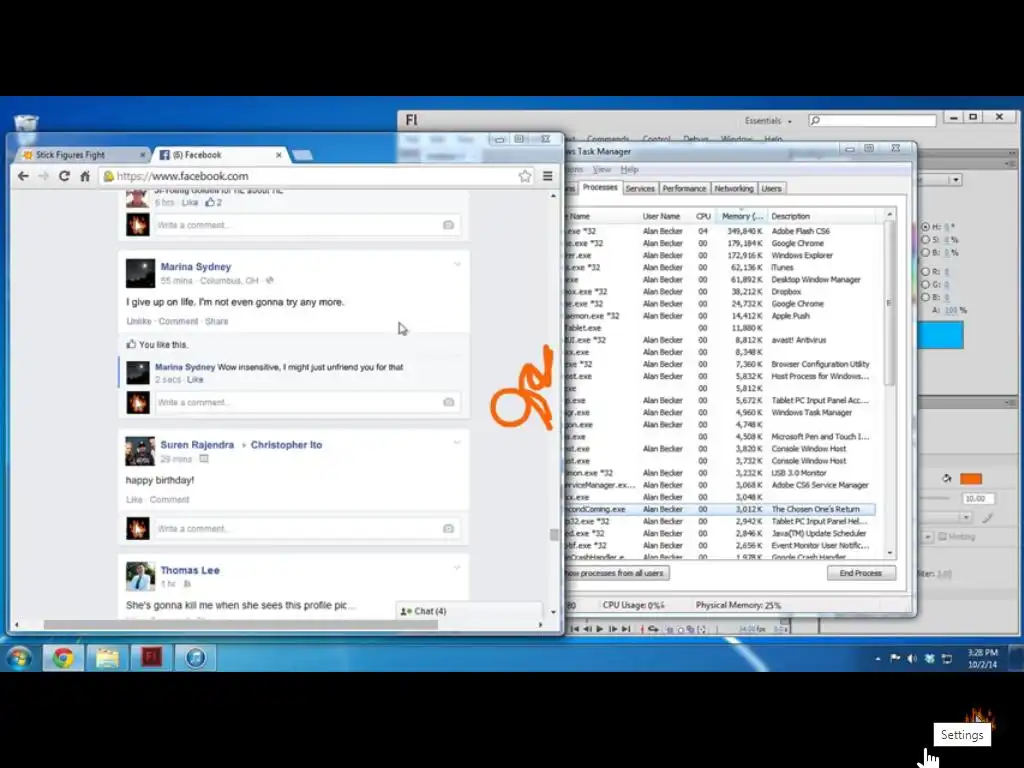Open Essentials workspace dropdown in Flash
The height and width of the screenshot is (768, 1024).
(768, 121)
